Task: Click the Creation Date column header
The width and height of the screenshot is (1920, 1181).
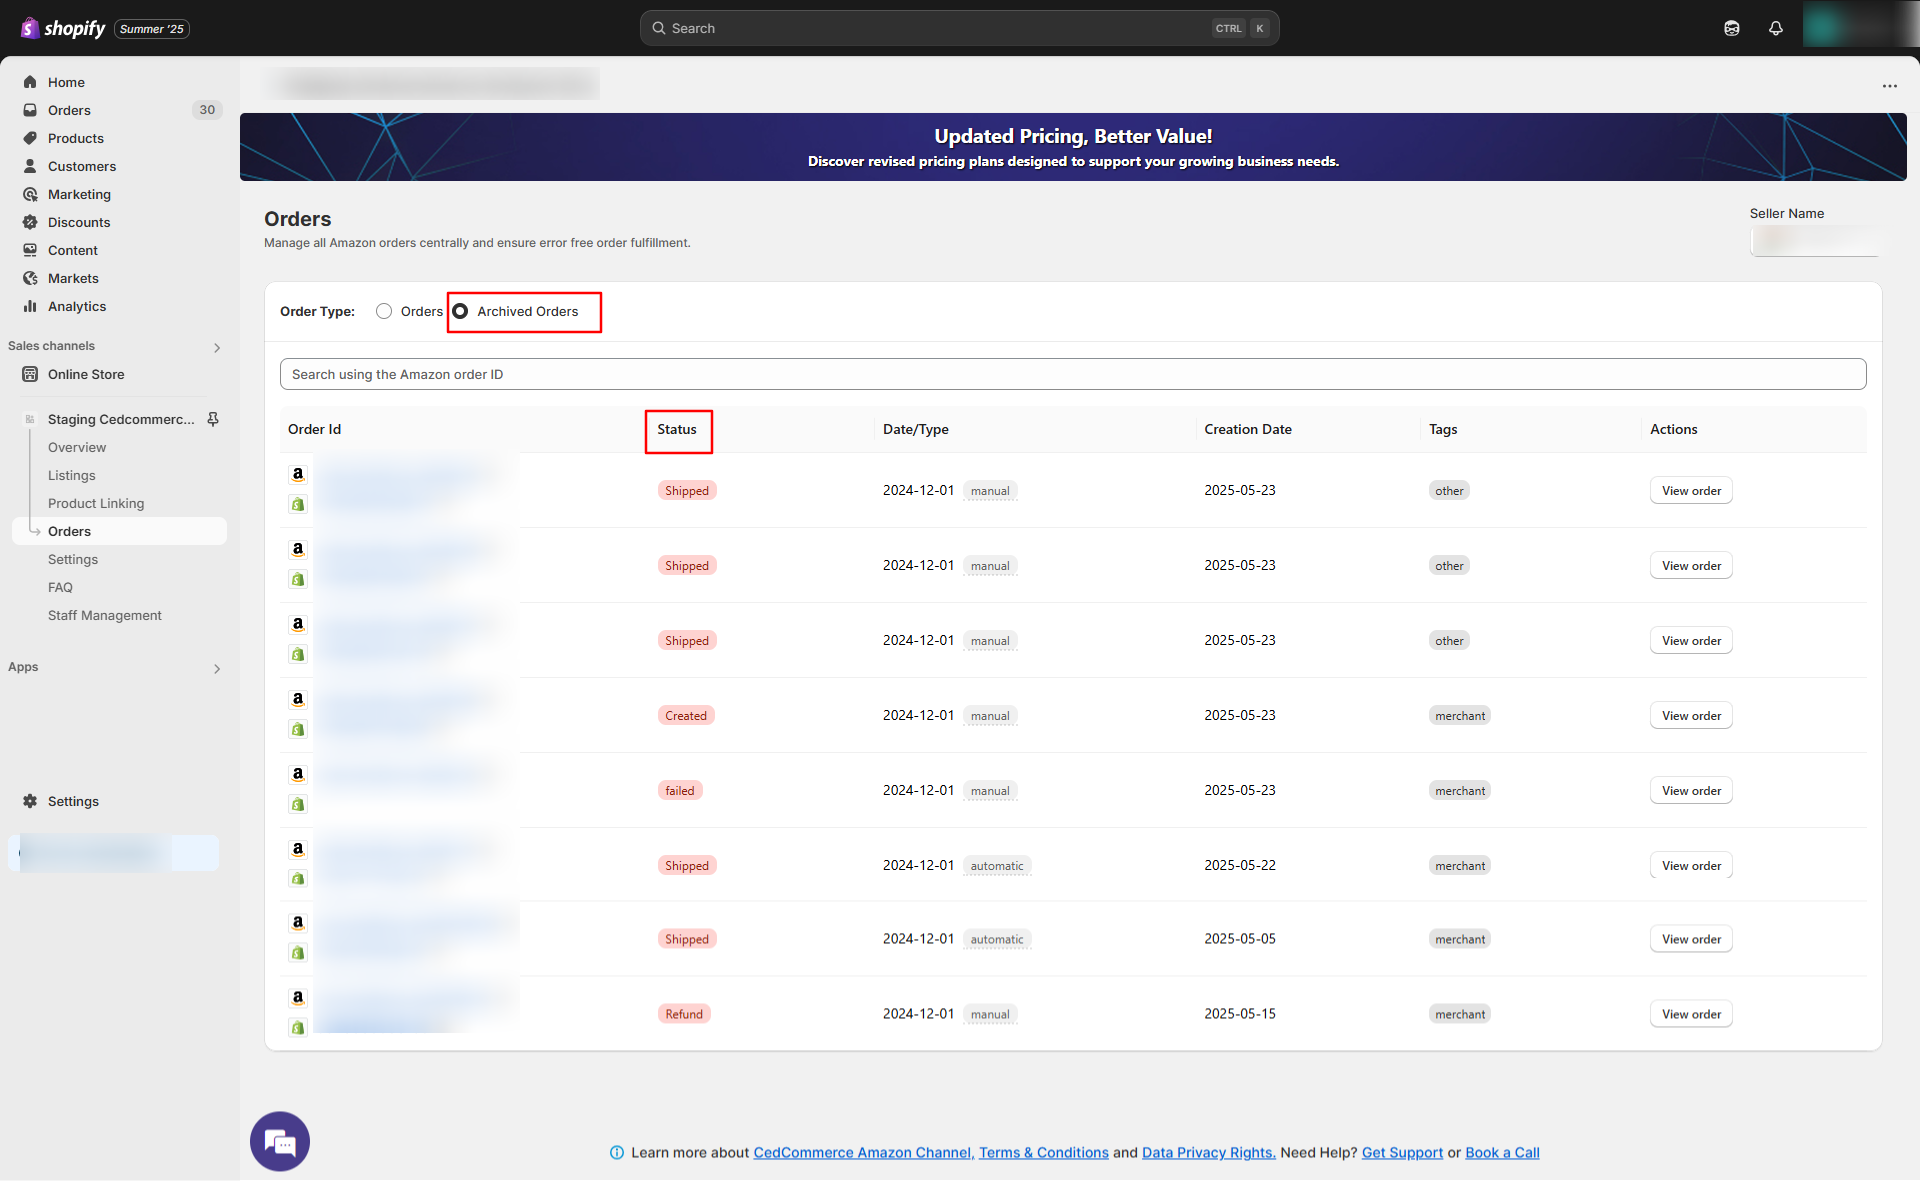Action: pos(1248,429)
